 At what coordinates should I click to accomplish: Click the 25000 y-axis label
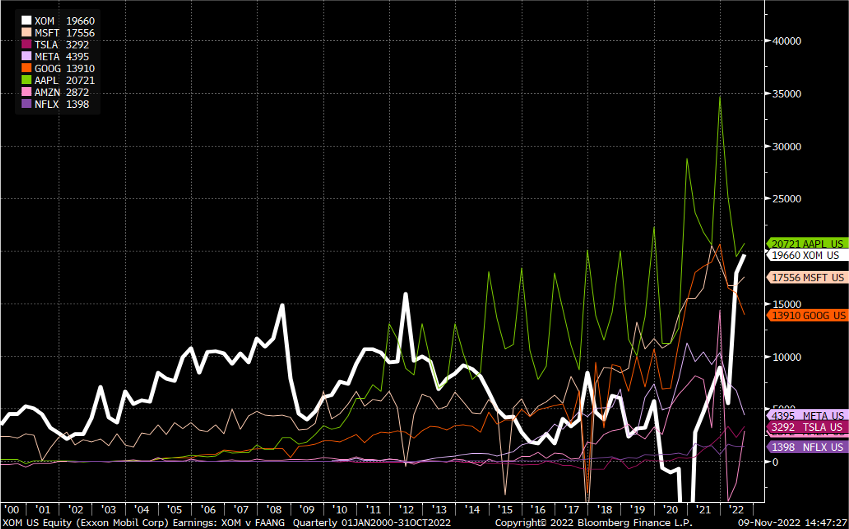pos(787,199)
